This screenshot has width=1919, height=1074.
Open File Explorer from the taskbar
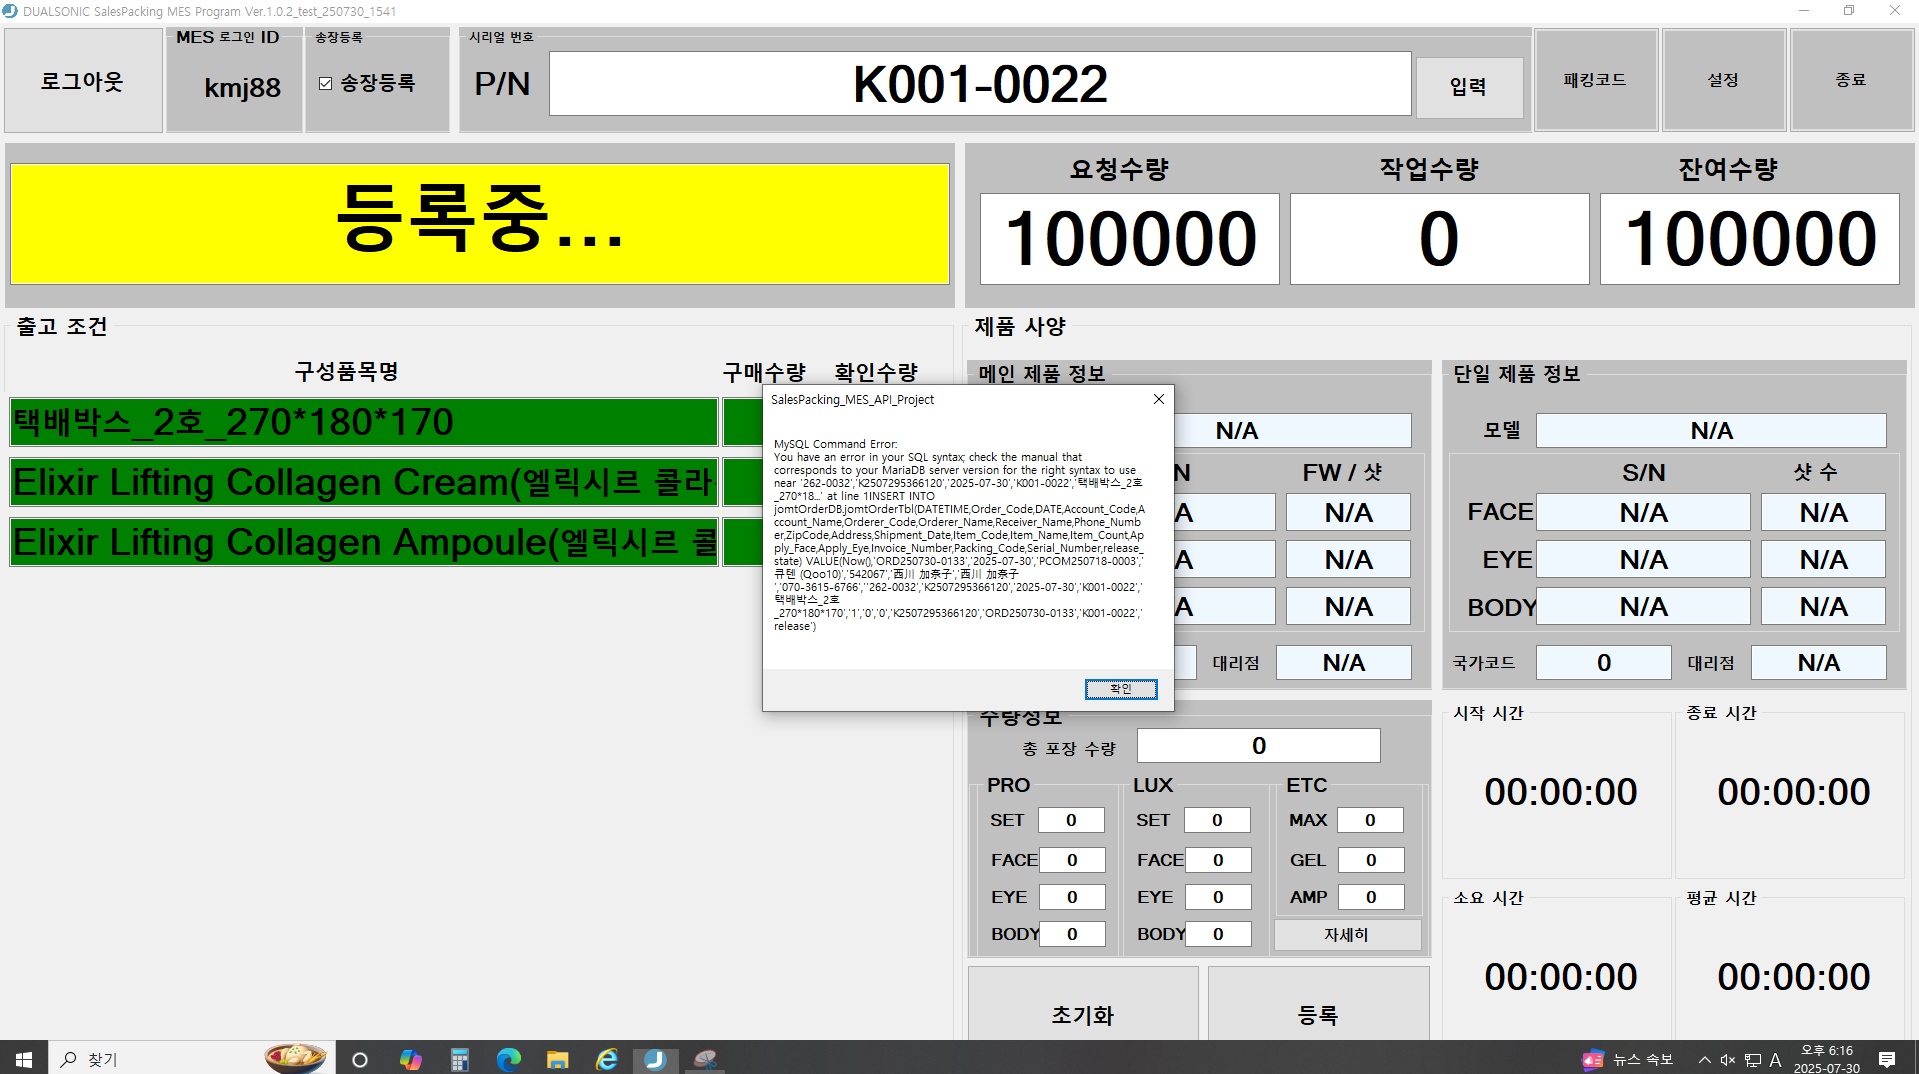[558, 1059]
